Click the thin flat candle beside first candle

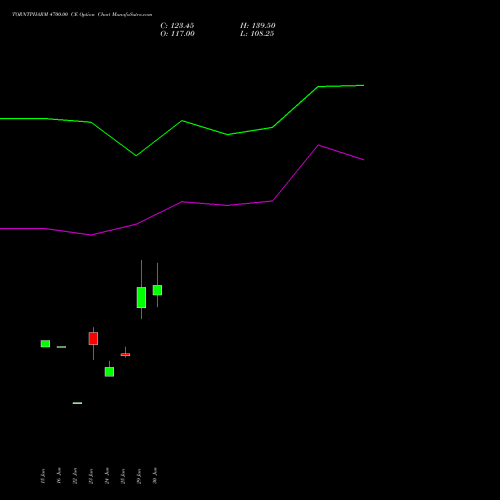61,347
